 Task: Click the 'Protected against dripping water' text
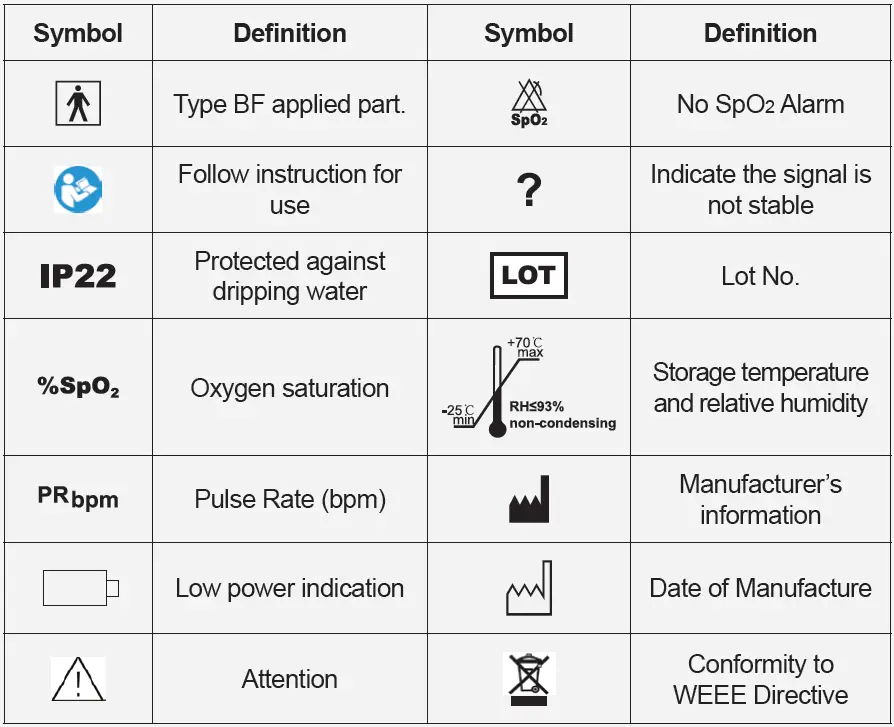pos(290,276)
